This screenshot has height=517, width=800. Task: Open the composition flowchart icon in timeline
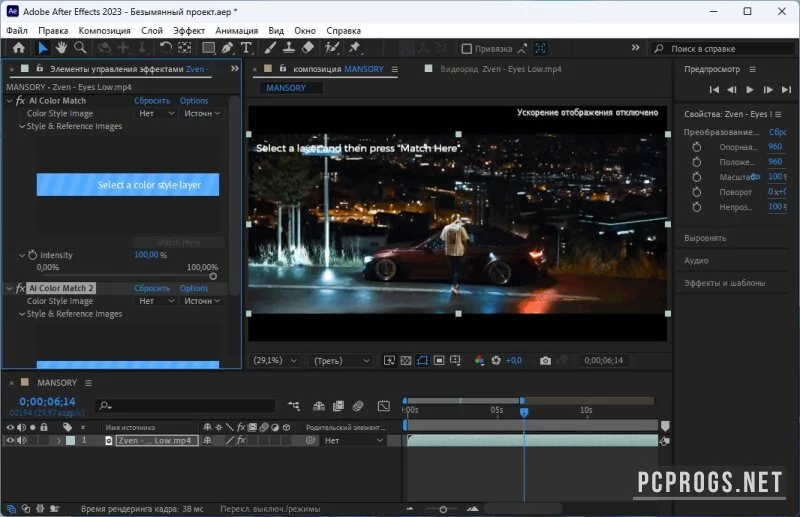pos(293,406)
